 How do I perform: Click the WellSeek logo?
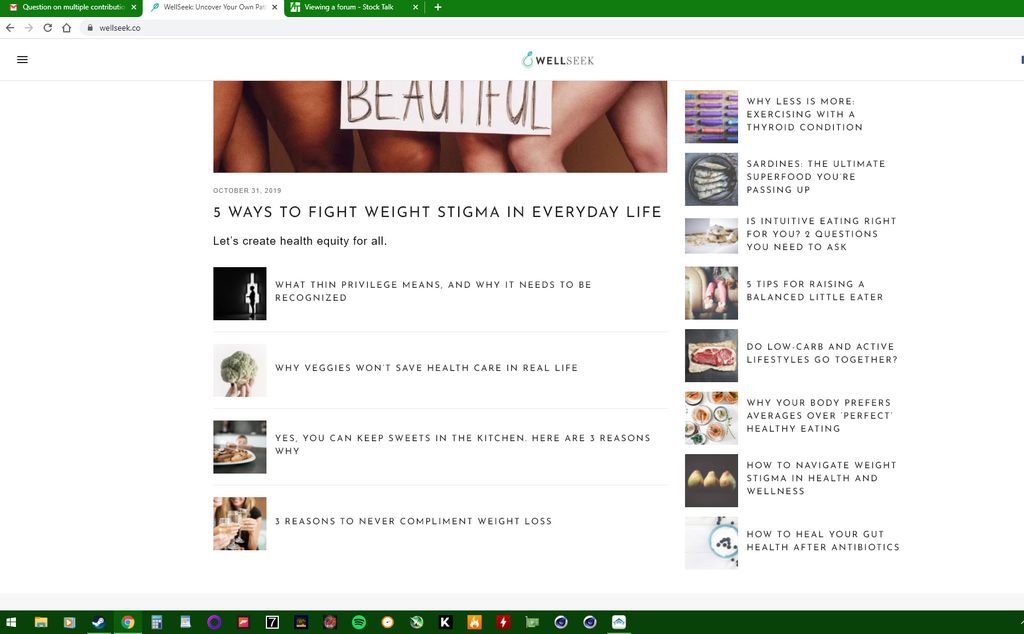point(558,60)
